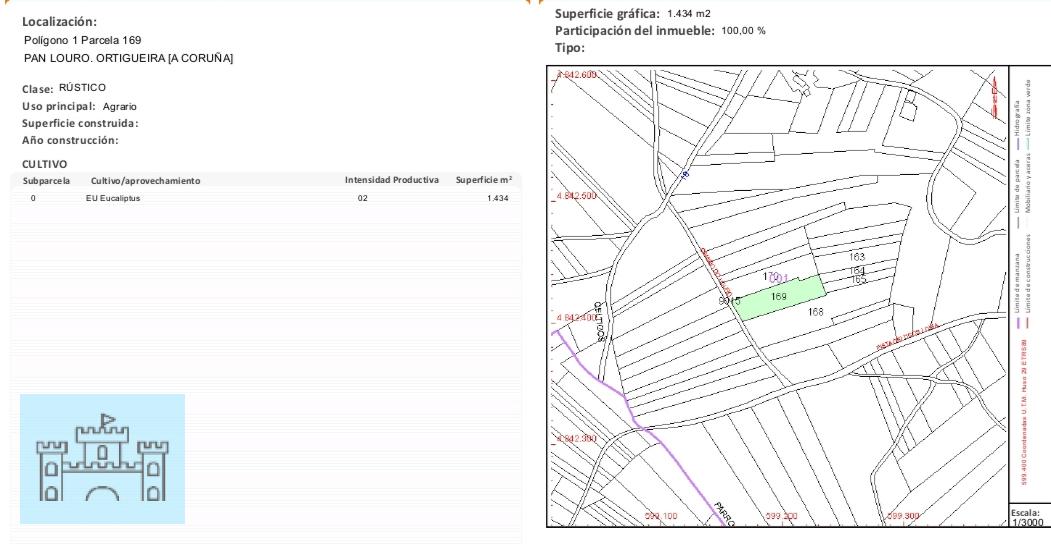
Task: Click parcel 168 on the map
Action: click(815, 312)
